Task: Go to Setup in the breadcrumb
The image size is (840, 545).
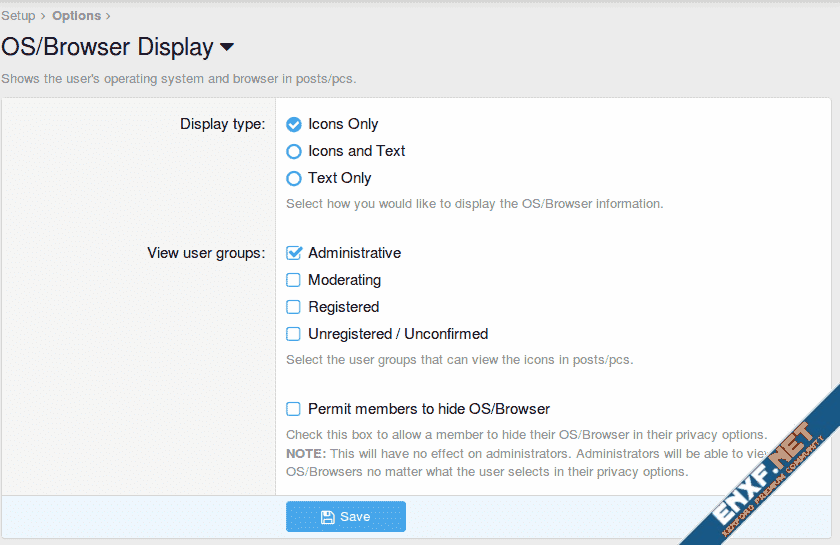Action: point(18,16)
